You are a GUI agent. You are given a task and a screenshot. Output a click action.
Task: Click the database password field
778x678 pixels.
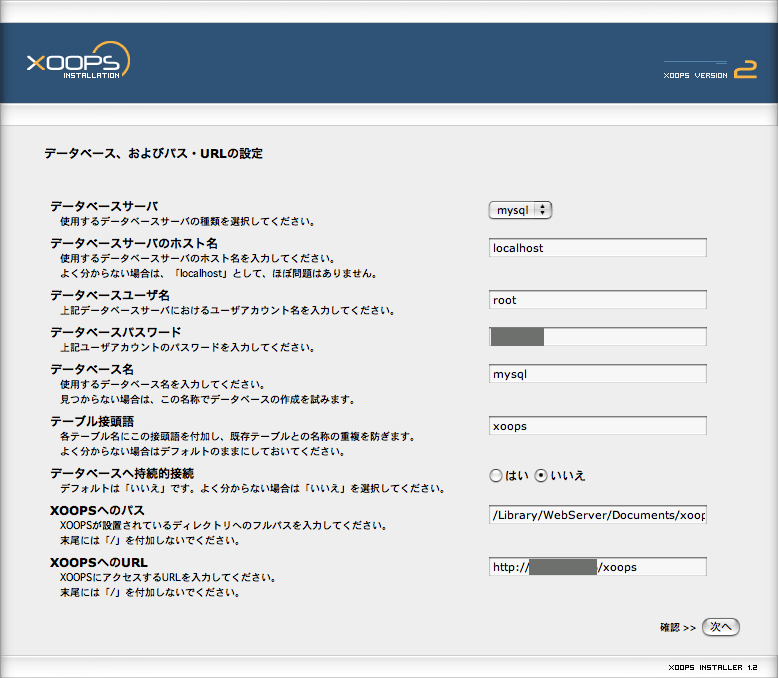click(x=597, y=337)
